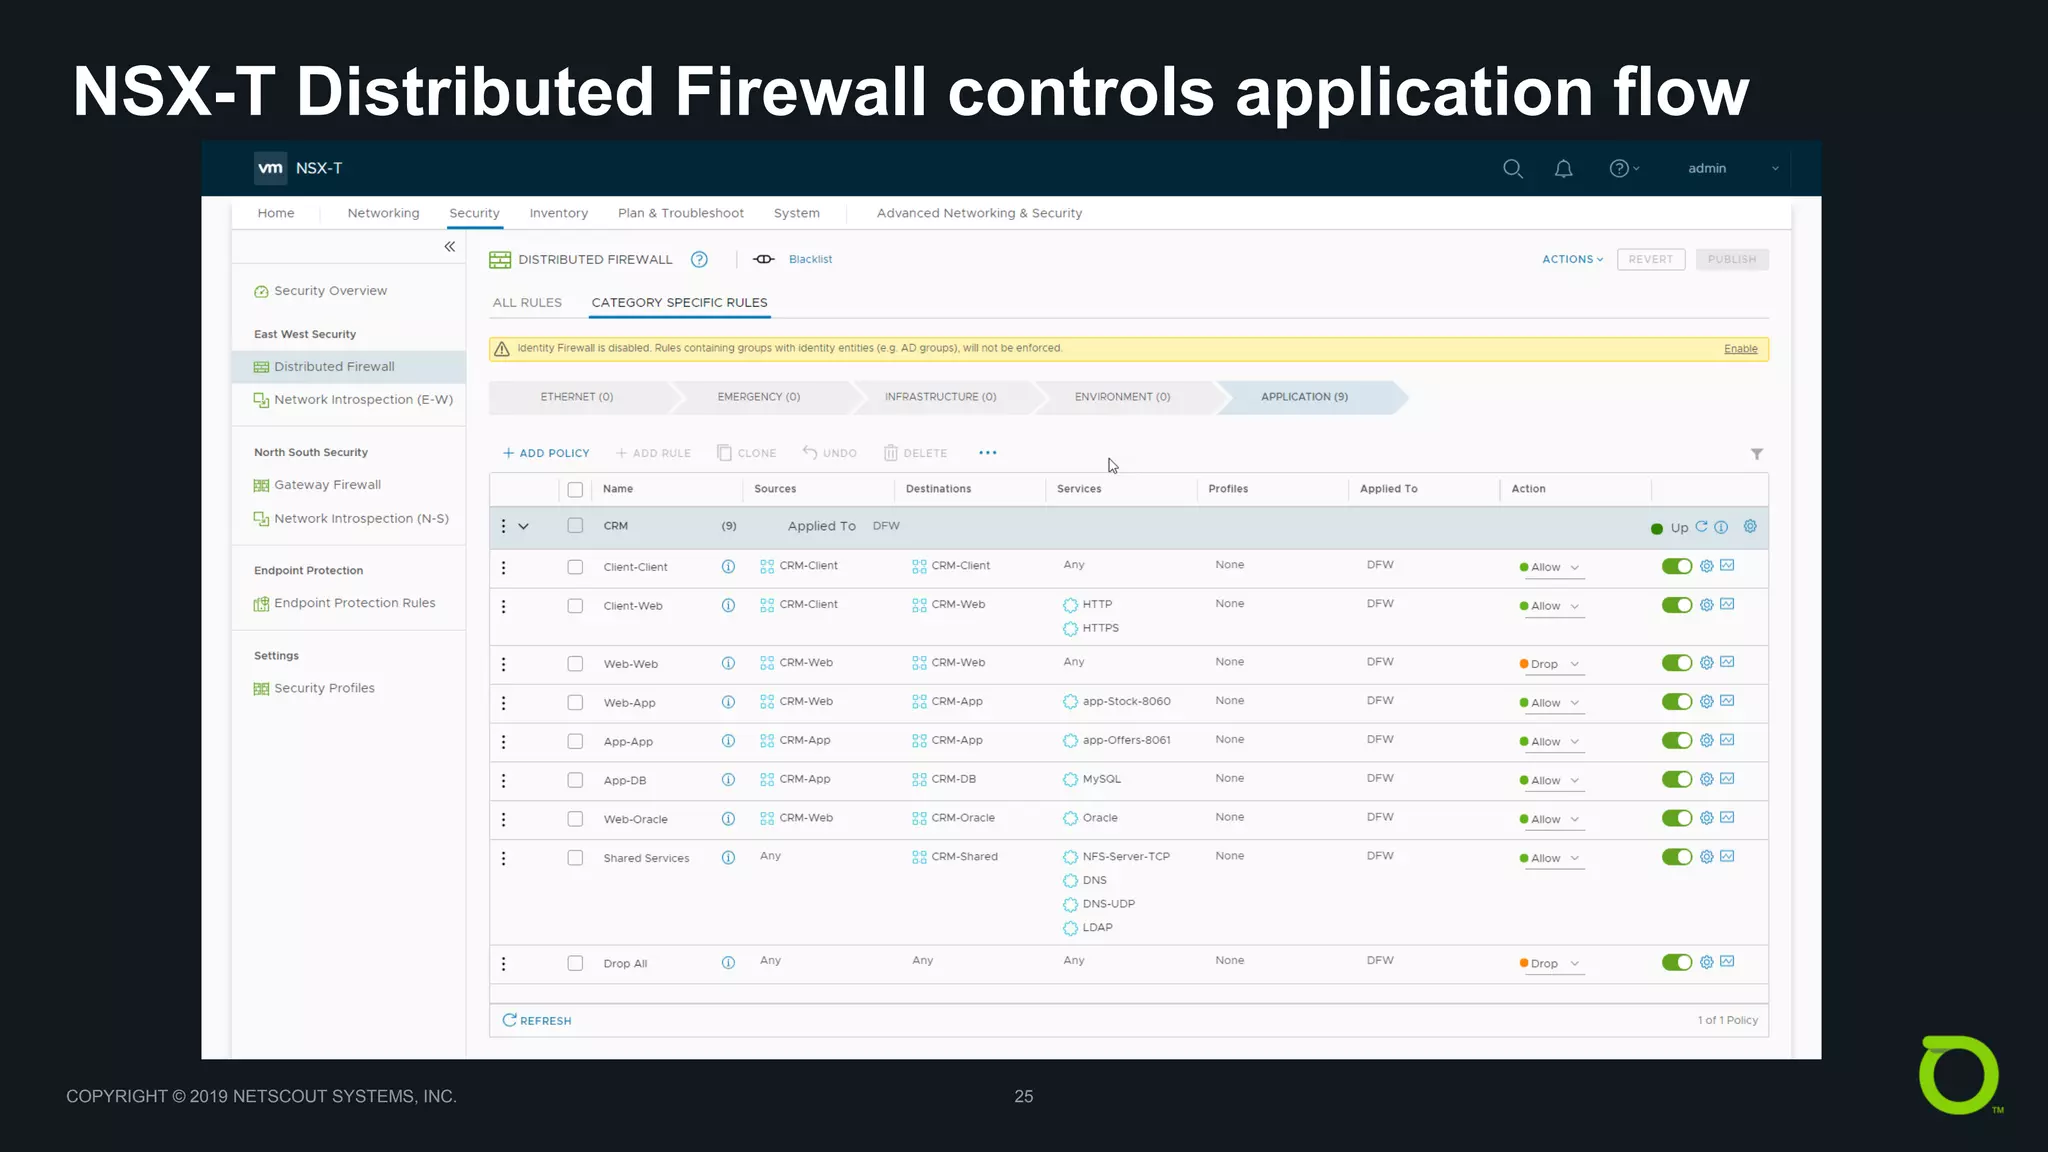Click info icon for Drop All rule

coord(728,963)
